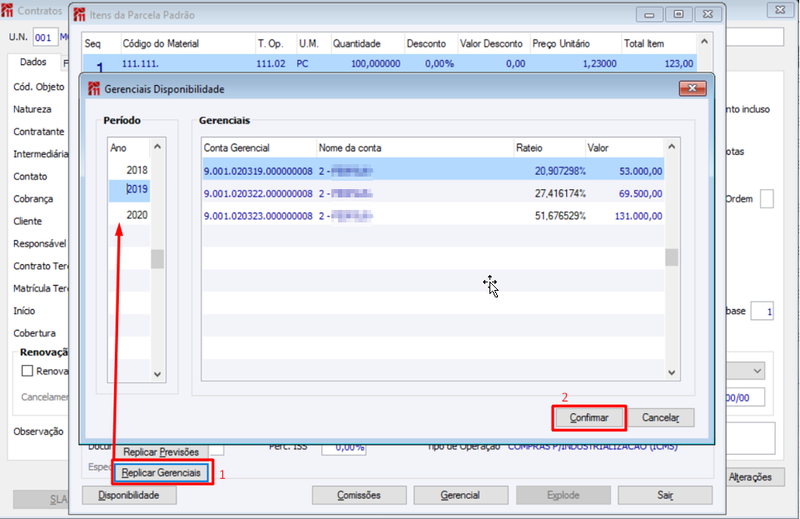Click the Ano column header
The height and width of the screenshot is (519, 800).
click(129, 148)
